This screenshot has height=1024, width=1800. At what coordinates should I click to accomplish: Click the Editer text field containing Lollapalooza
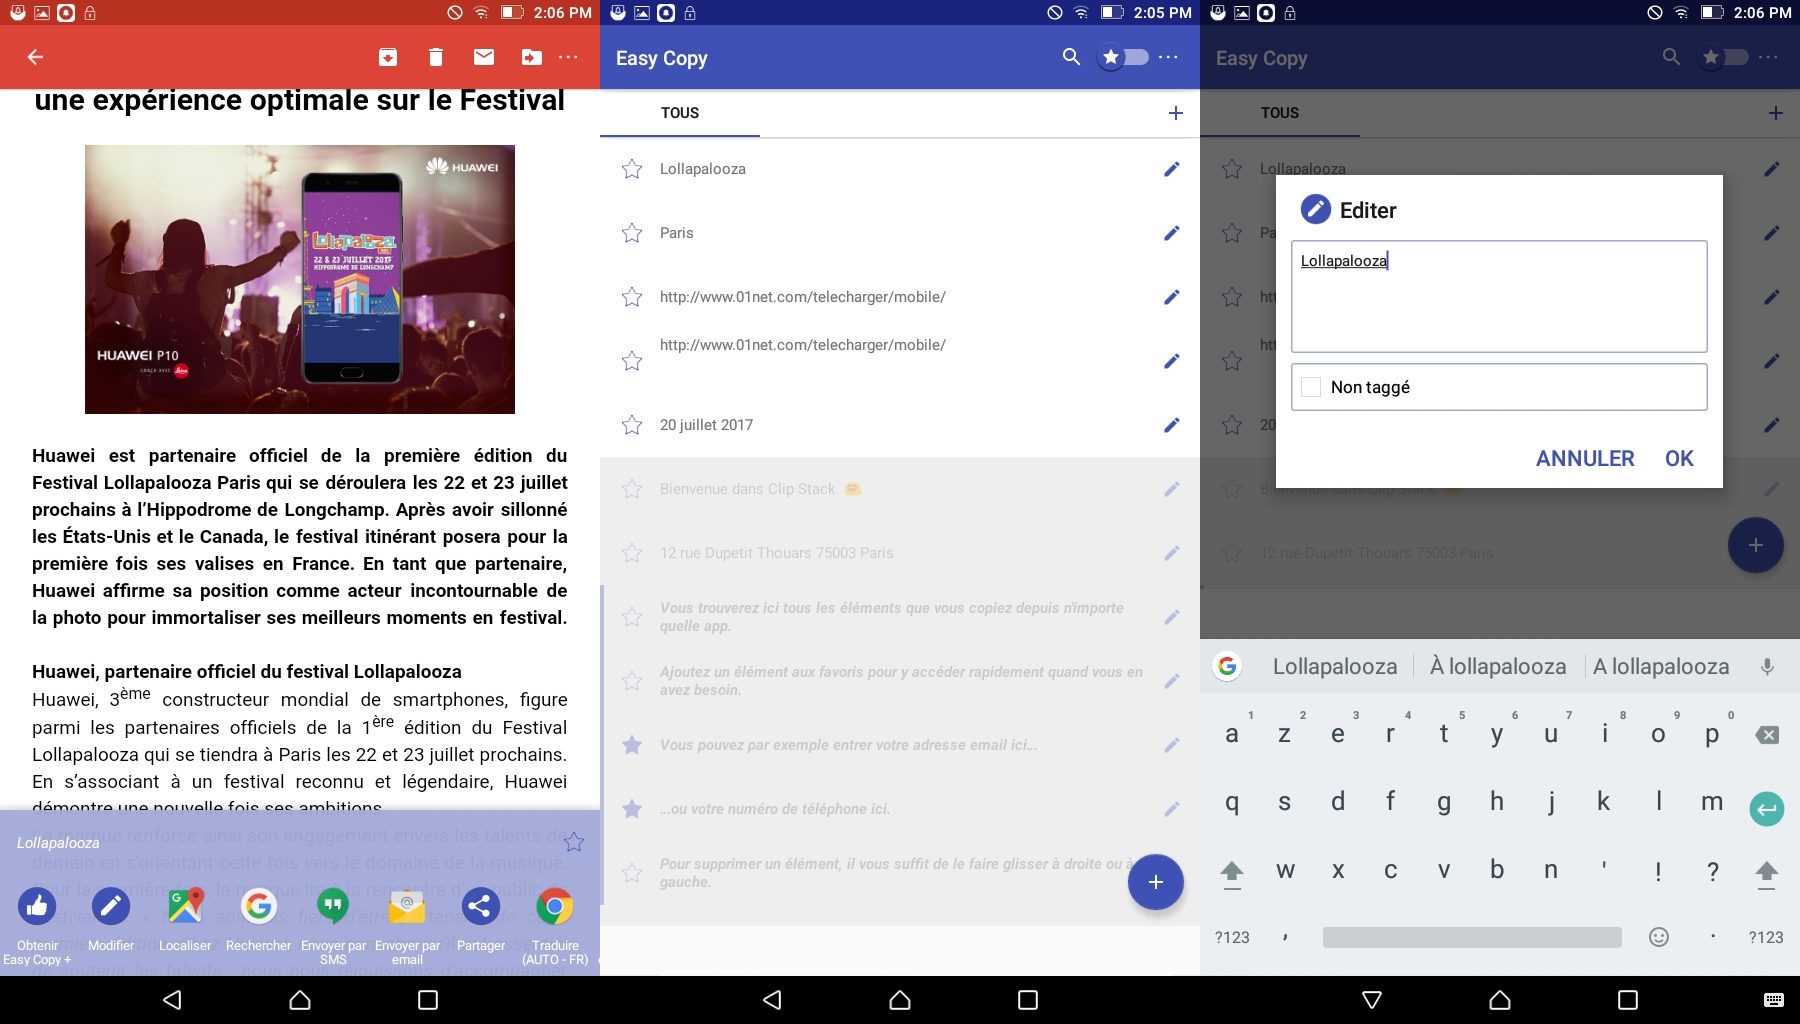(1499, 296)
